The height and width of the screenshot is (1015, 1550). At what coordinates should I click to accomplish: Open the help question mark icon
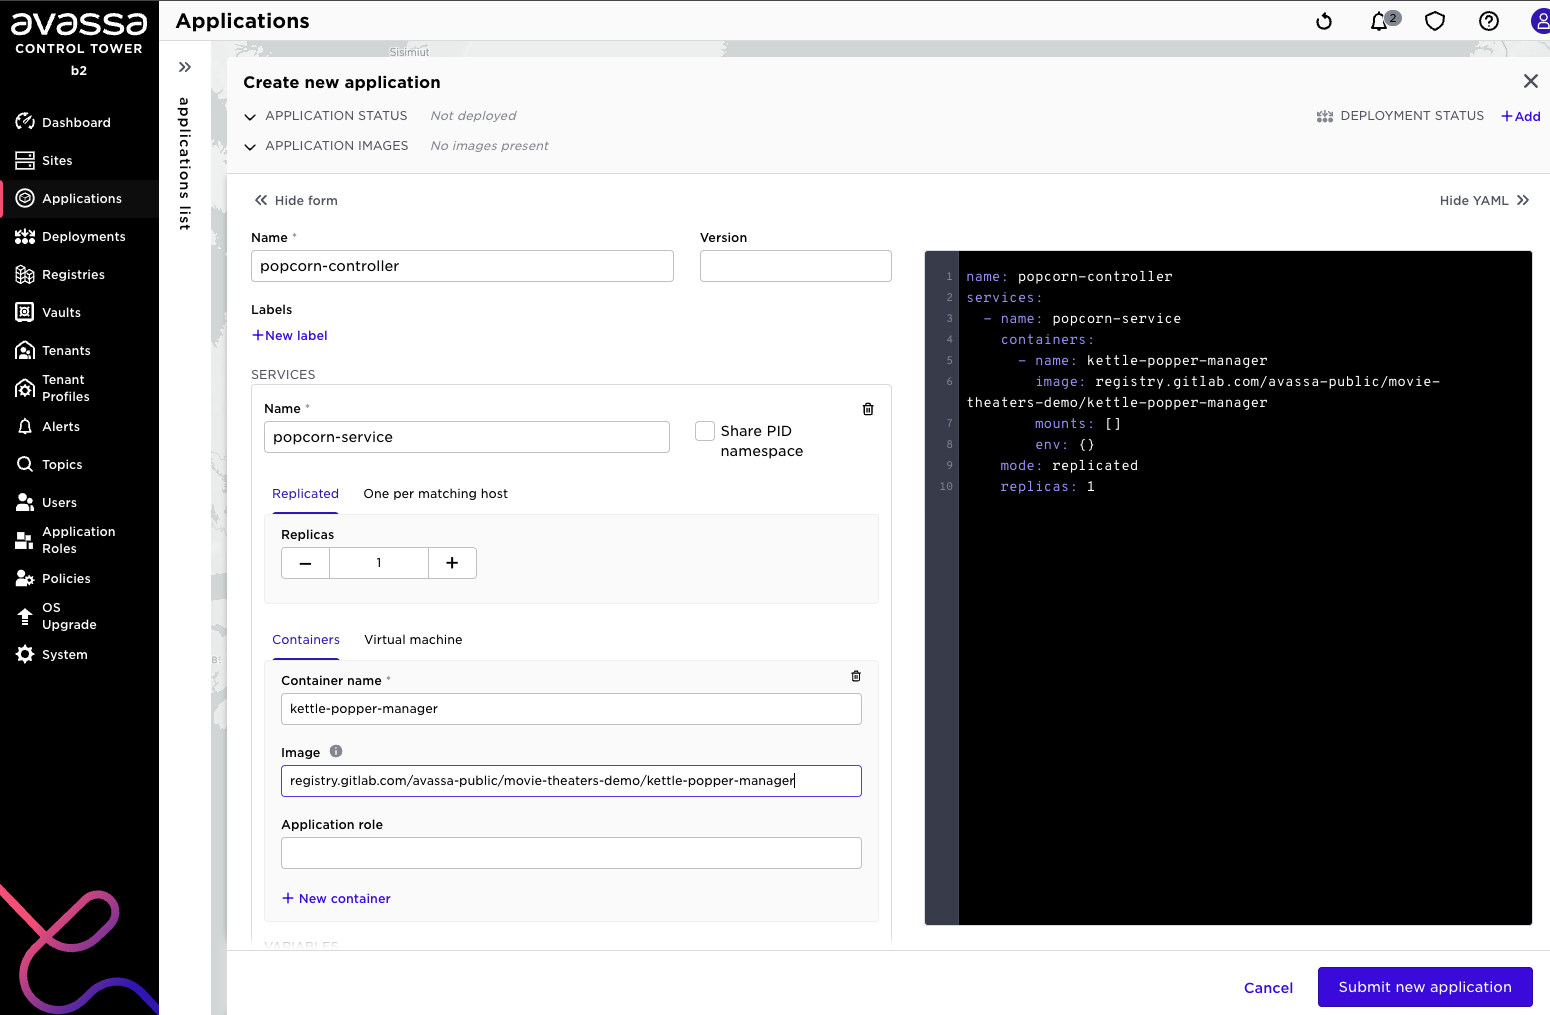(x=1489, y=21)
